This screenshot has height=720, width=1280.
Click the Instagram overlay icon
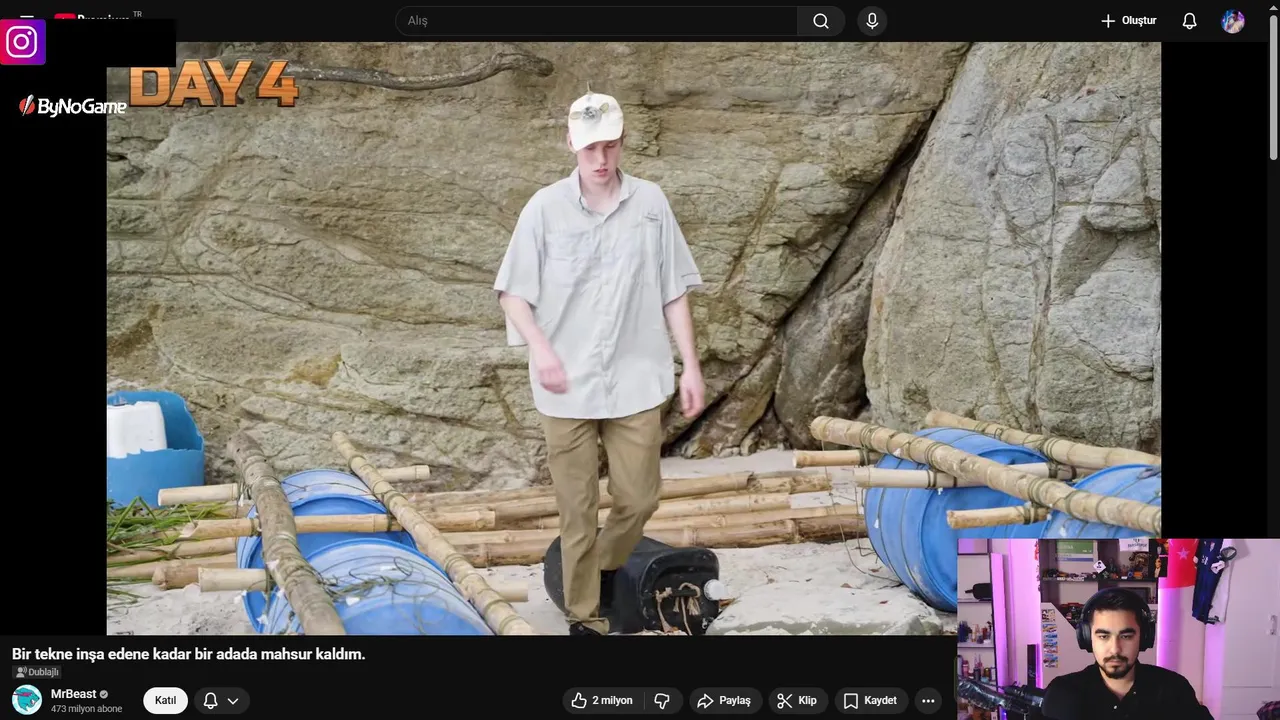tap(22, 42)
